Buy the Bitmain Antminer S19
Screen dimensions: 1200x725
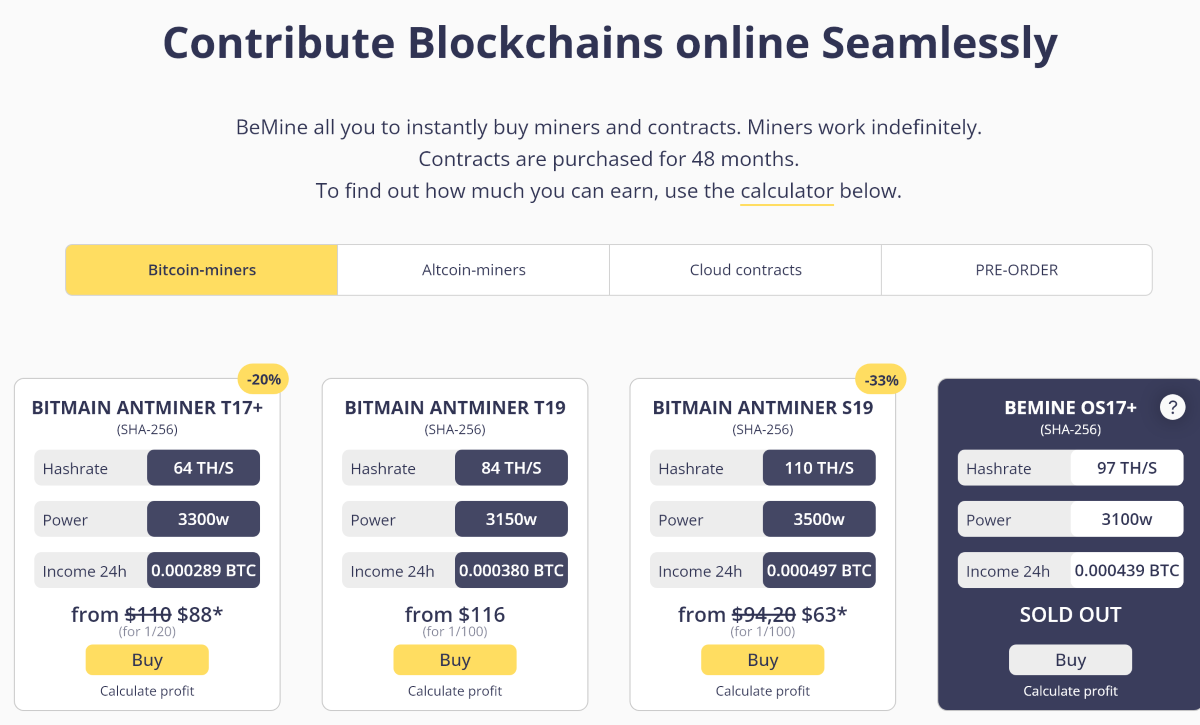(763, 660)
